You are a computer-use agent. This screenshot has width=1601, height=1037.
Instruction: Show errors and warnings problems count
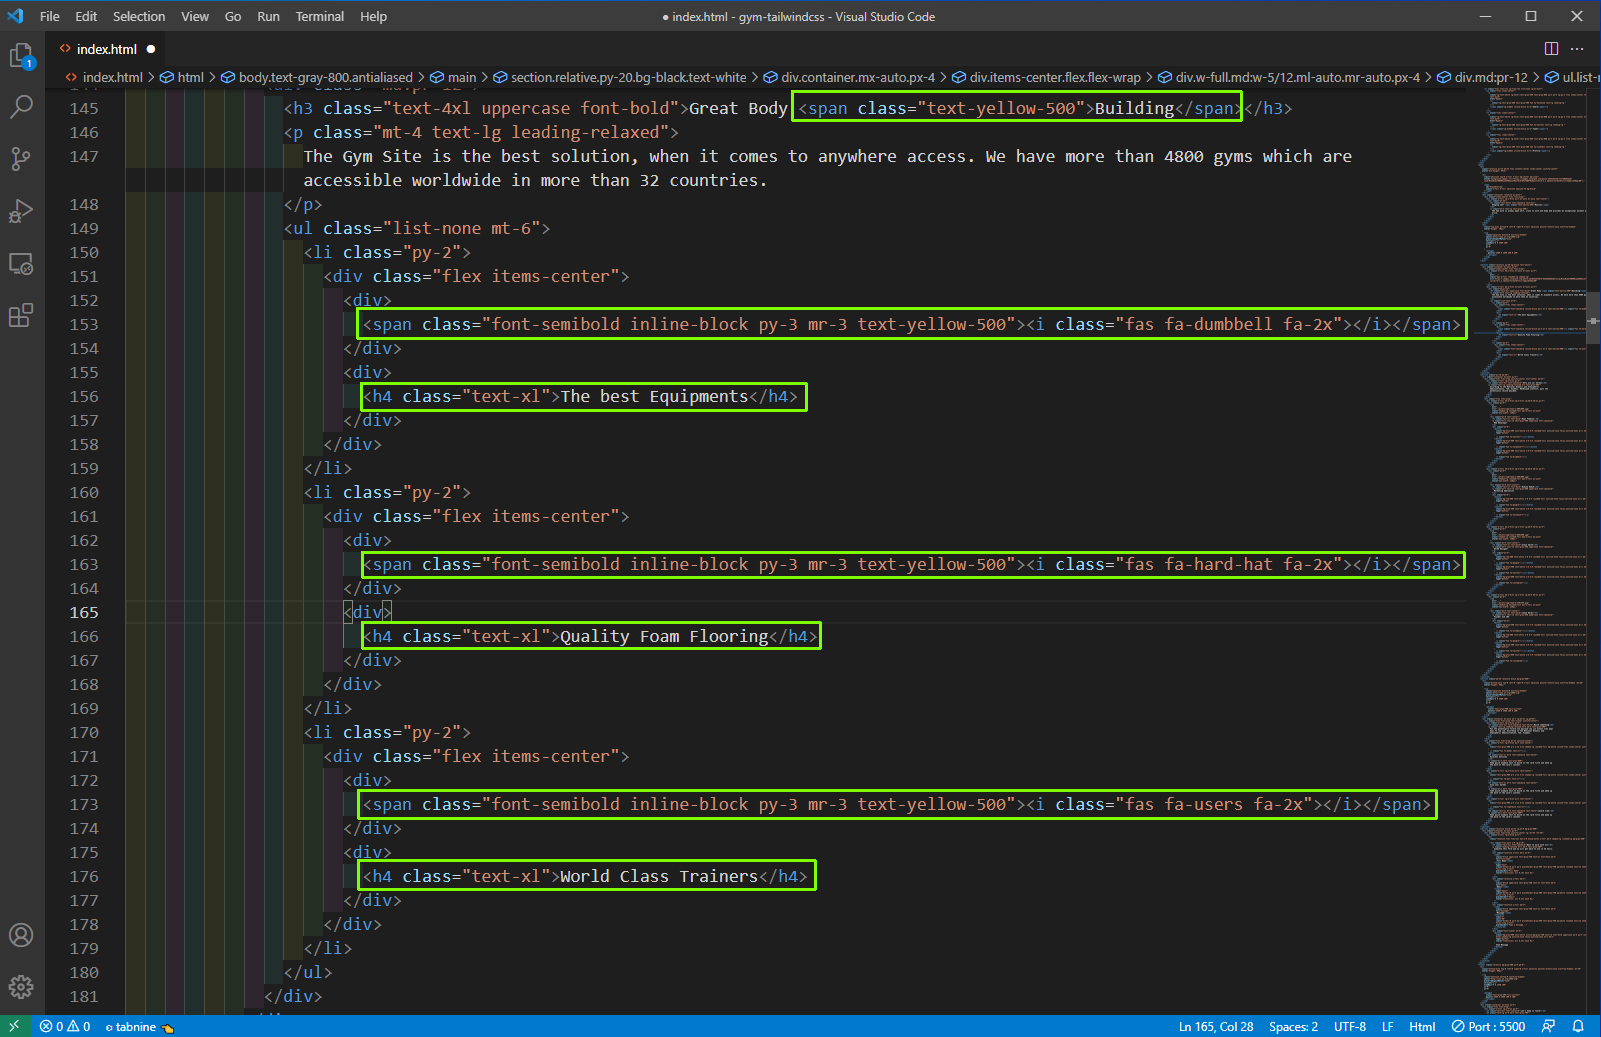pos(65,1026)
